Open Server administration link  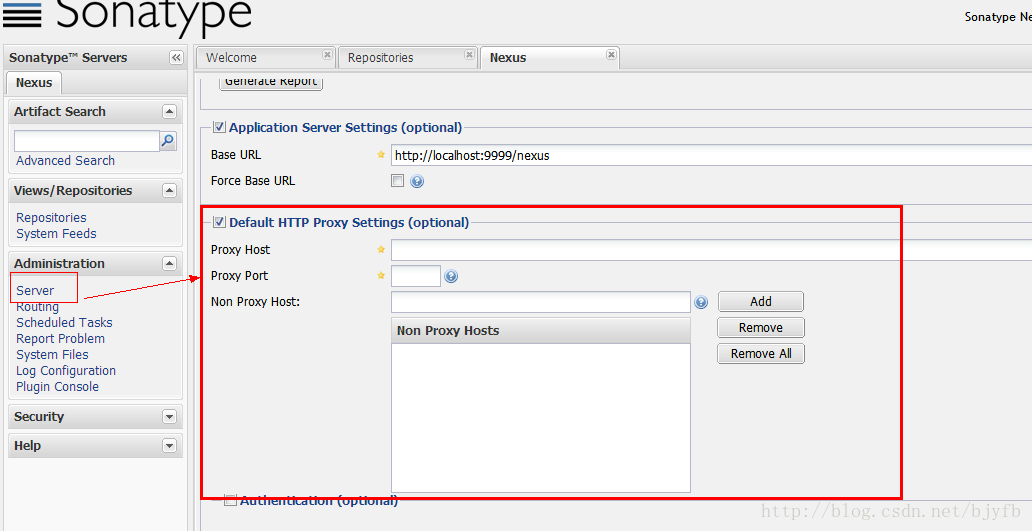point(35,291)
